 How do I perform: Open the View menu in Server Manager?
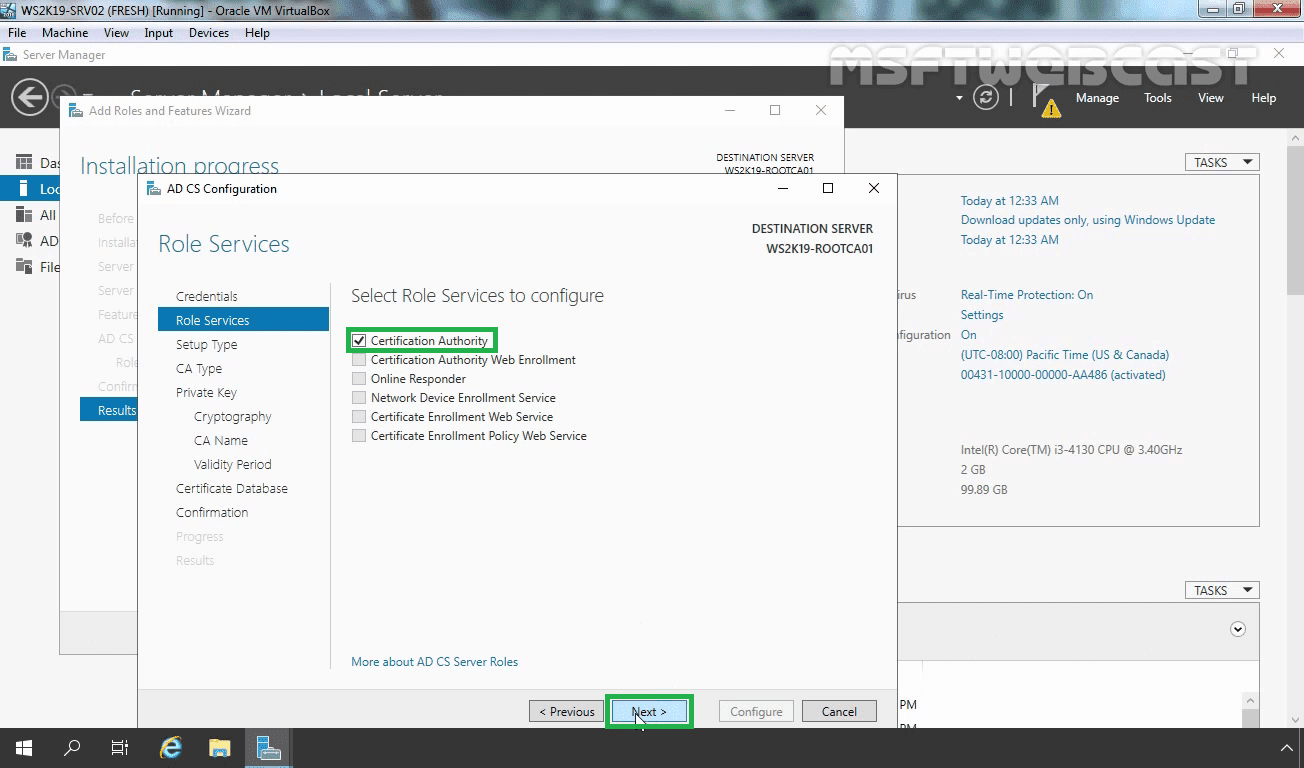[x=1211, y=98]
